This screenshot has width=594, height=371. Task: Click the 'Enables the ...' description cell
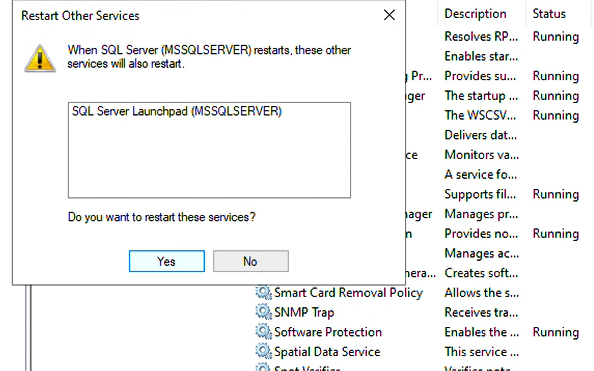click(482, 332)
